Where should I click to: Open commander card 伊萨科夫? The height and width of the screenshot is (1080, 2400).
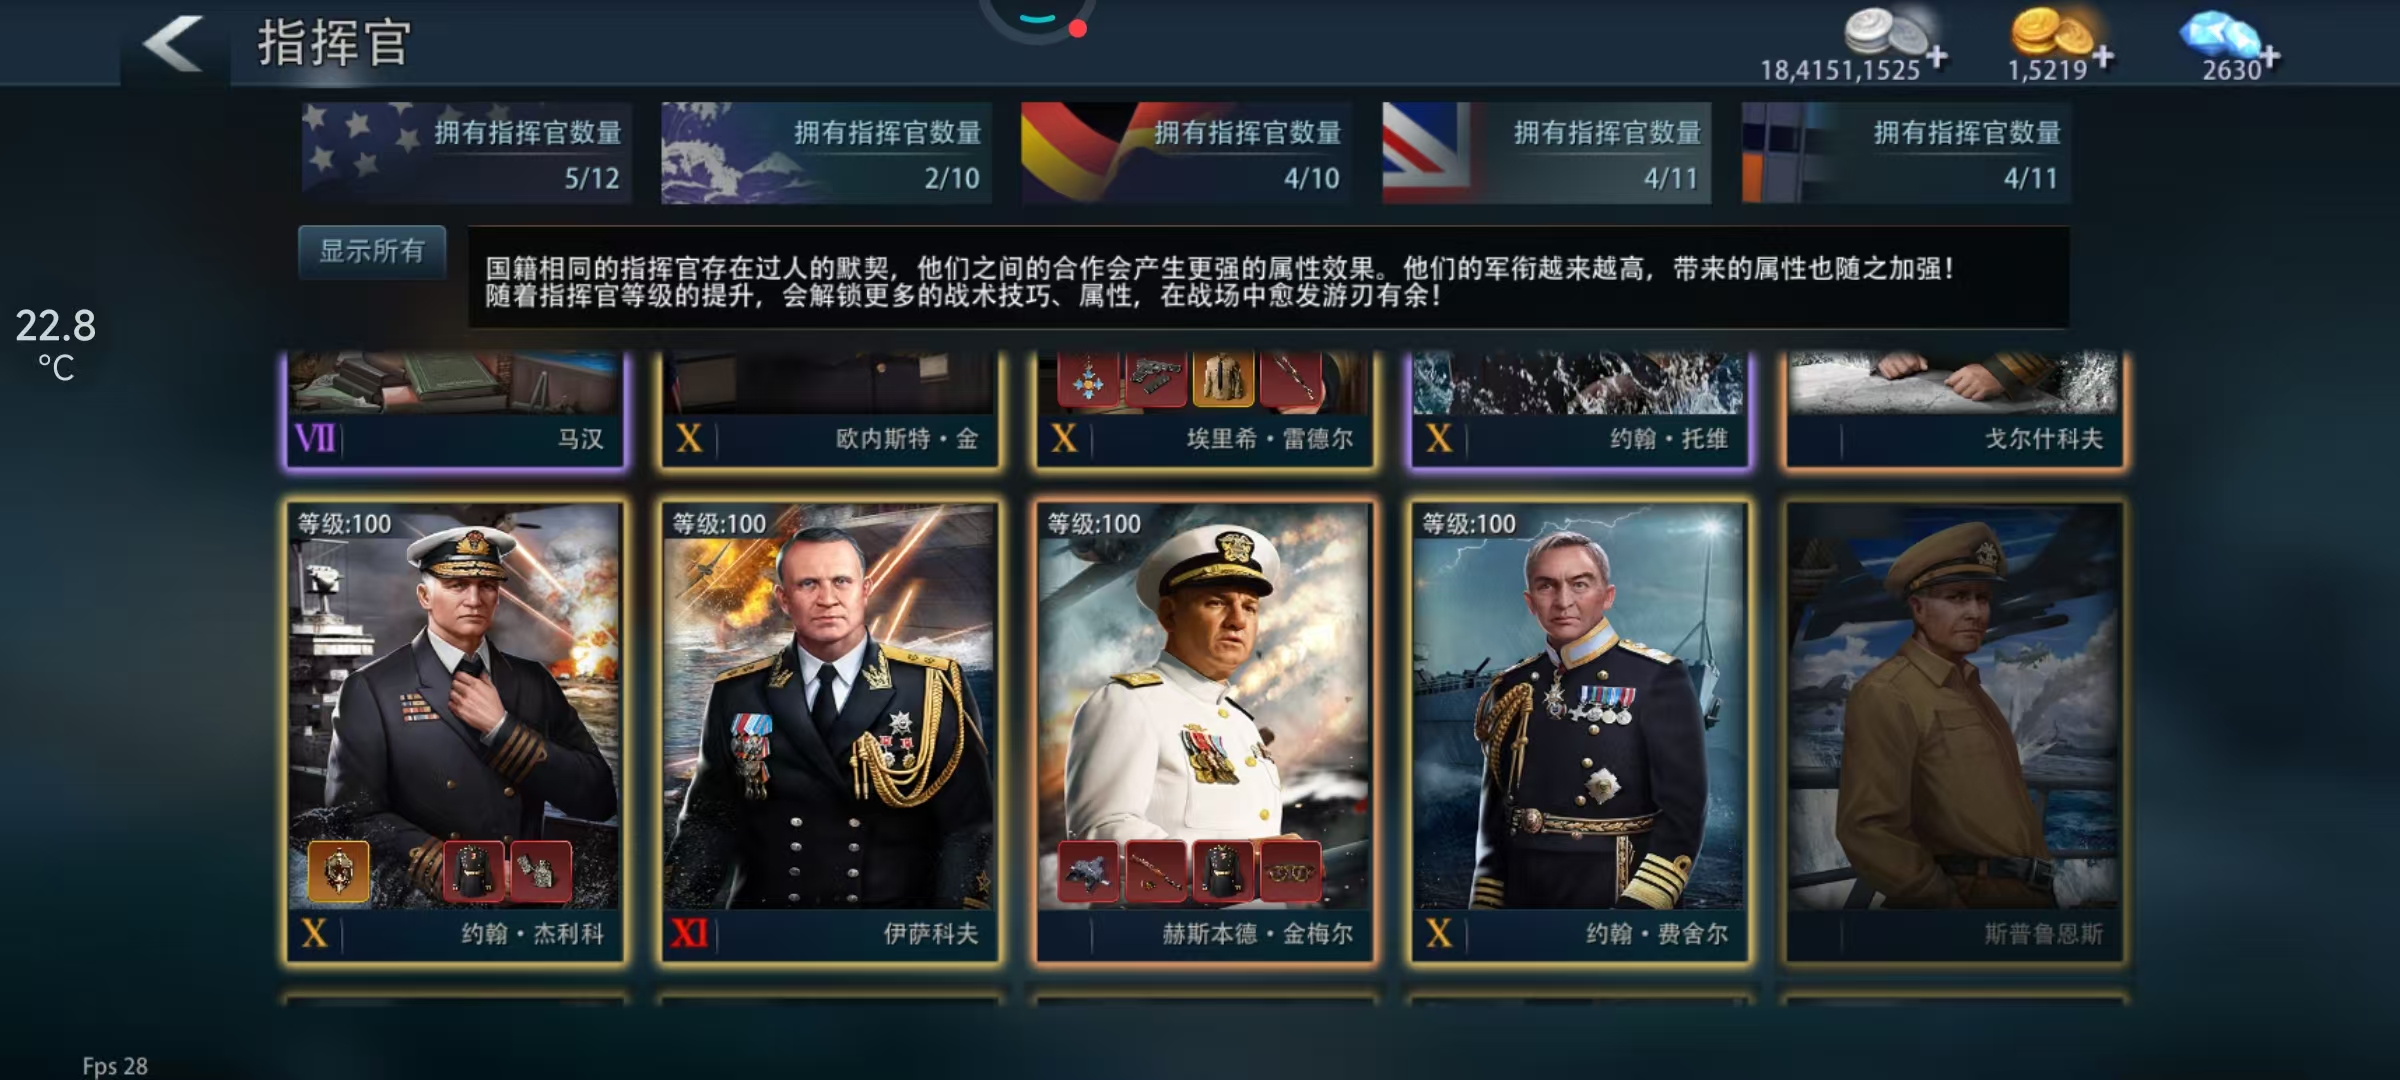(x=829, y=732)
